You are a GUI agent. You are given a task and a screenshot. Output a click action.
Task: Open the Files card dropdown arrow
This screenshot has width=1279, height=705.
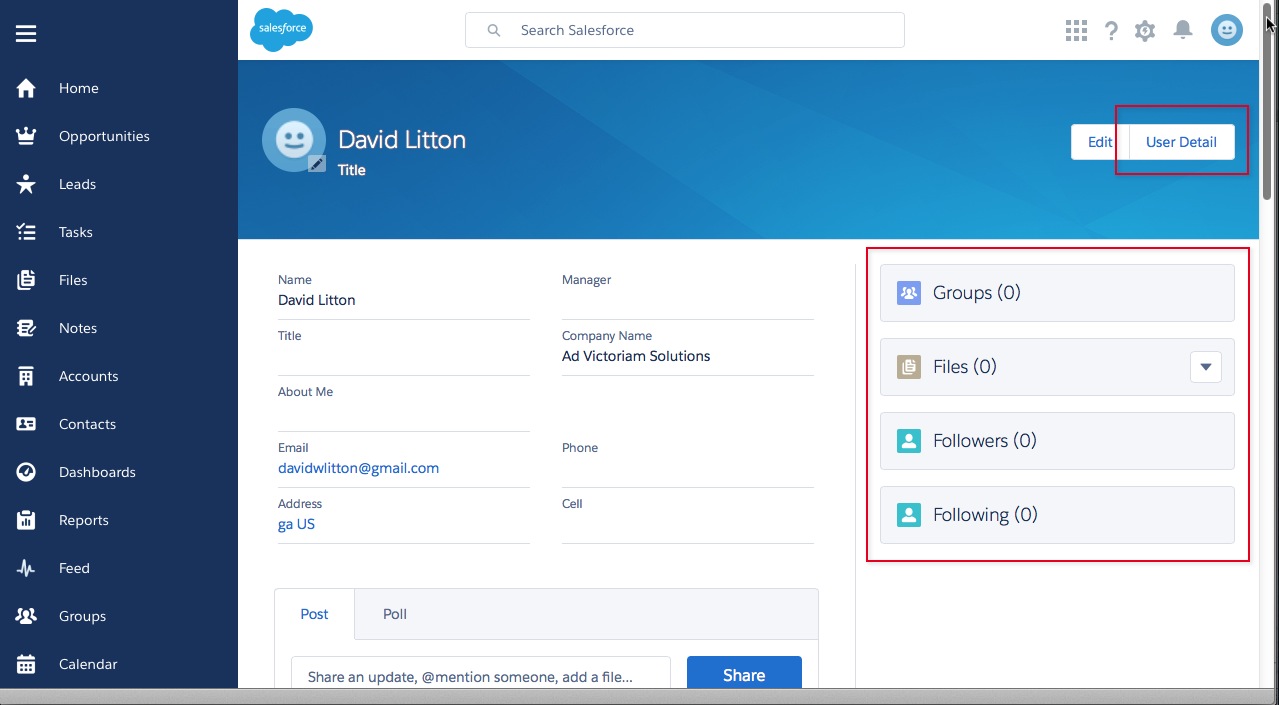point(1205,367)
